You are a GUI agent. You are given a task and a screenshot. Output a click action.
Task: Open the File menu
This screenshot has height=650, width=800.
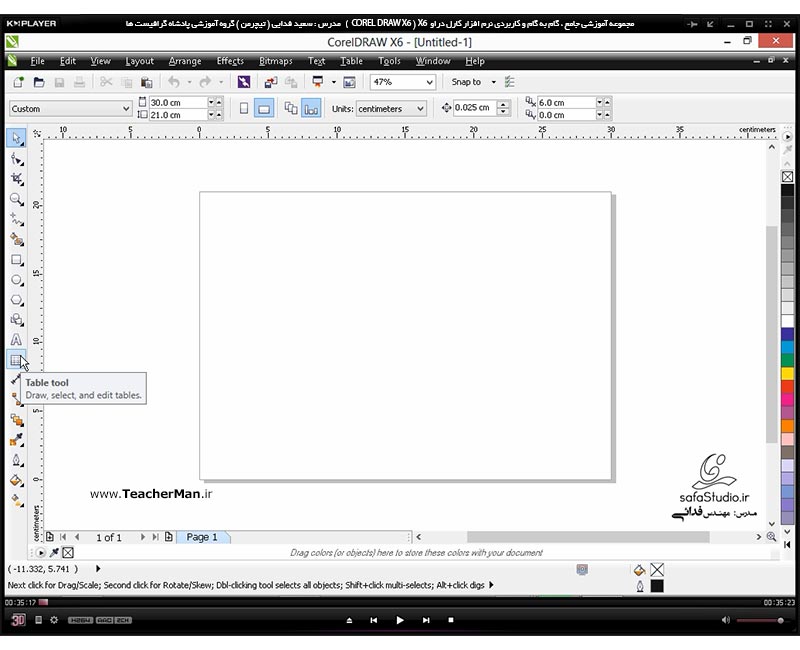(x=37, y=61)
